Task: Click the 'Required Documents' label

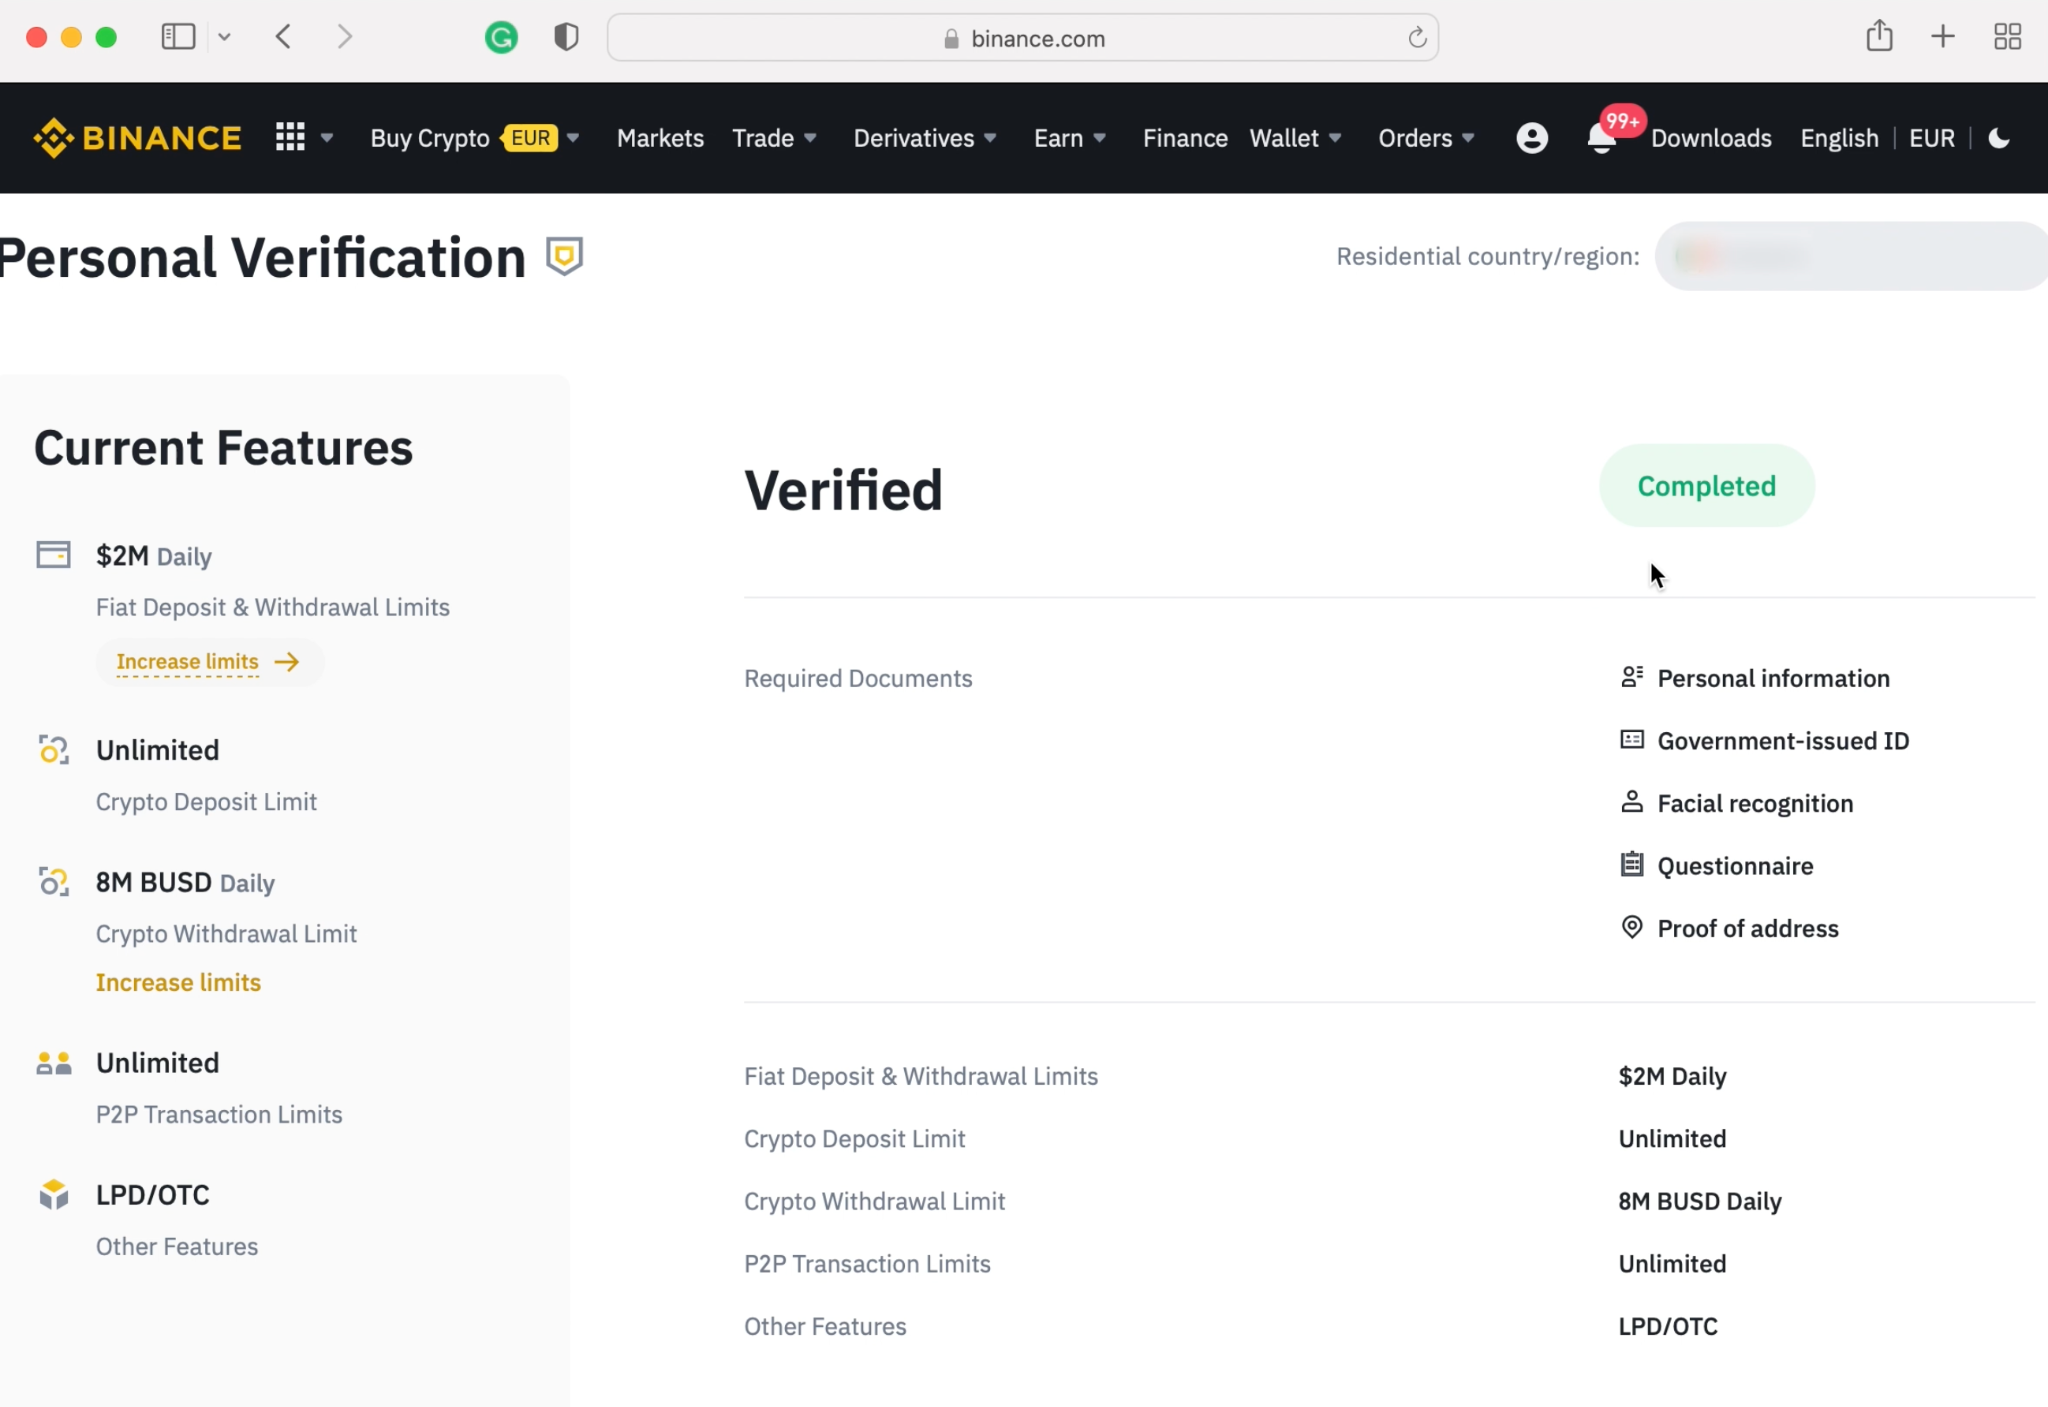Action: click(858, 678)
